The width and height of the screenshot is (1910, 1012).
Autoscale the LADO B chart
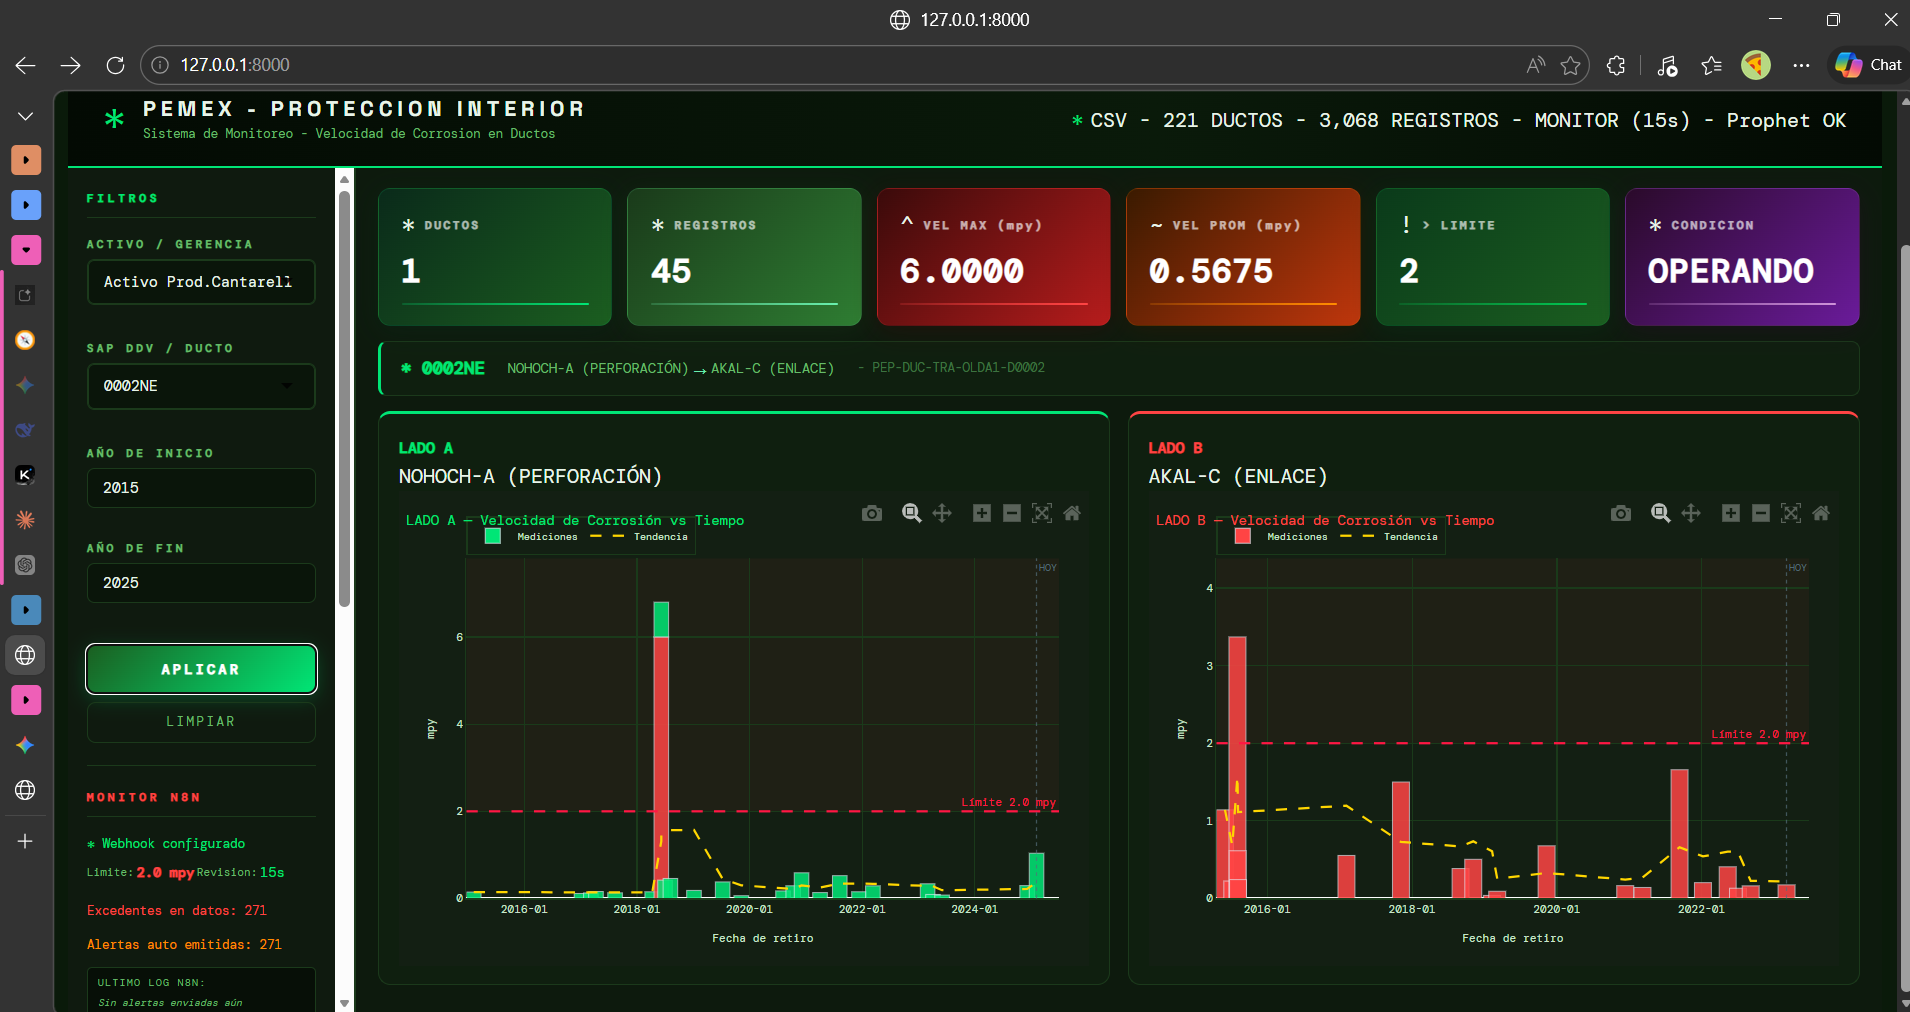click(1791, 513)
